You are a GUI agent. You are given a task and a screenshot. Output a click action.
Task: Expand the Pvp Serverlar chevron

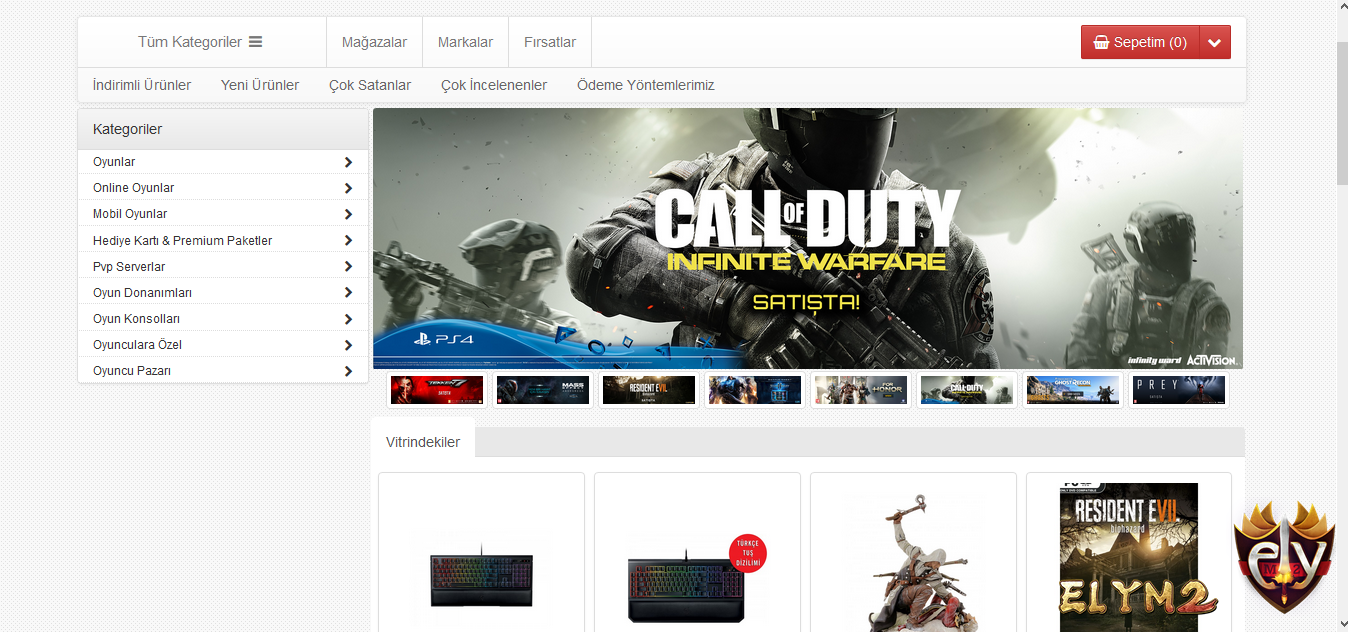point(348,267)
